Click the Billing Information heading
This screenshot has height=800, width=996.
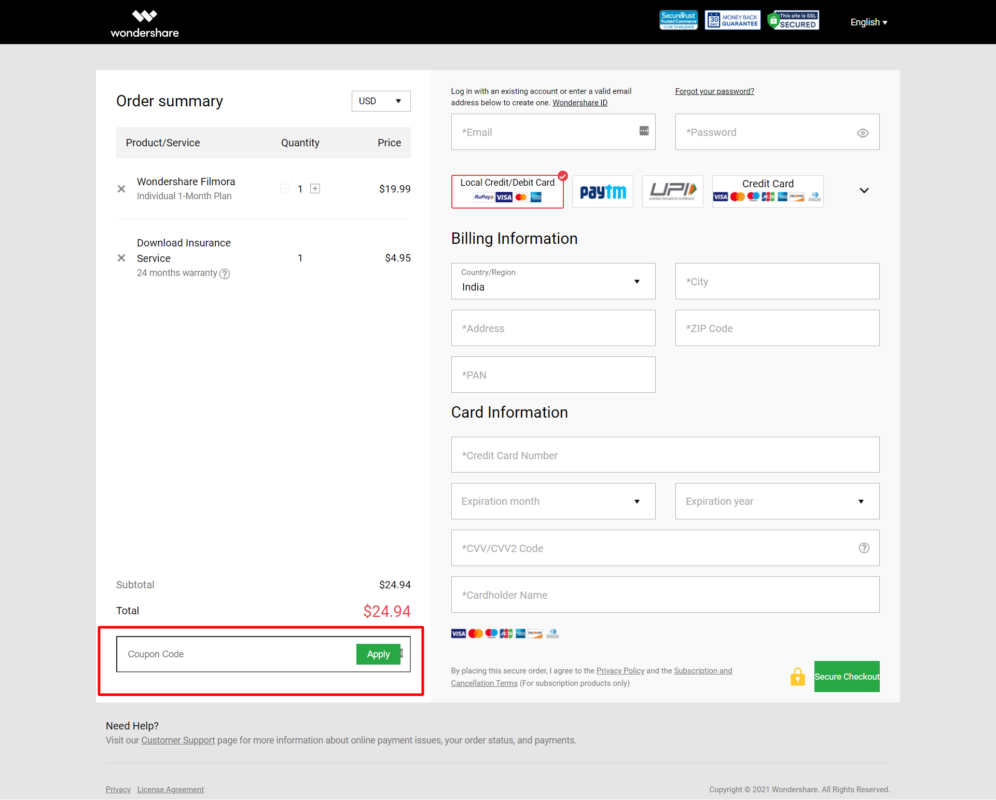click(515, 238)
